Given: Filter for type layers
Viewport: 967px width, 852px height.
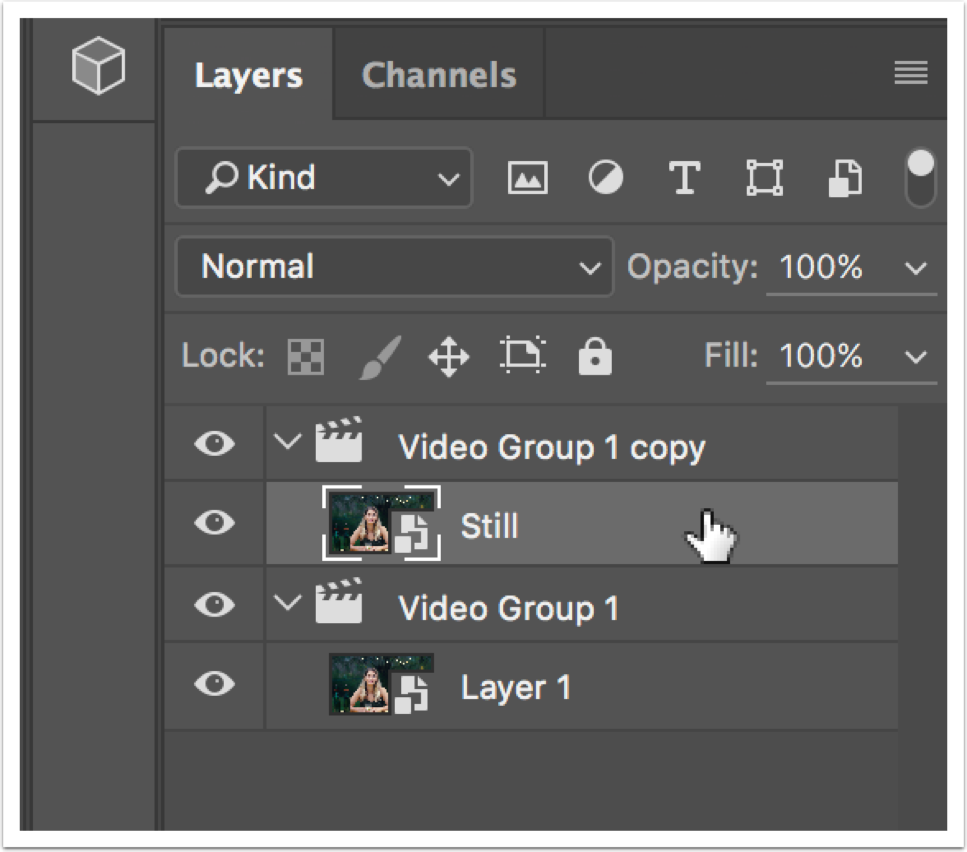Looking at the screenshot, I should pyautogui.click(x=685, y=178).
